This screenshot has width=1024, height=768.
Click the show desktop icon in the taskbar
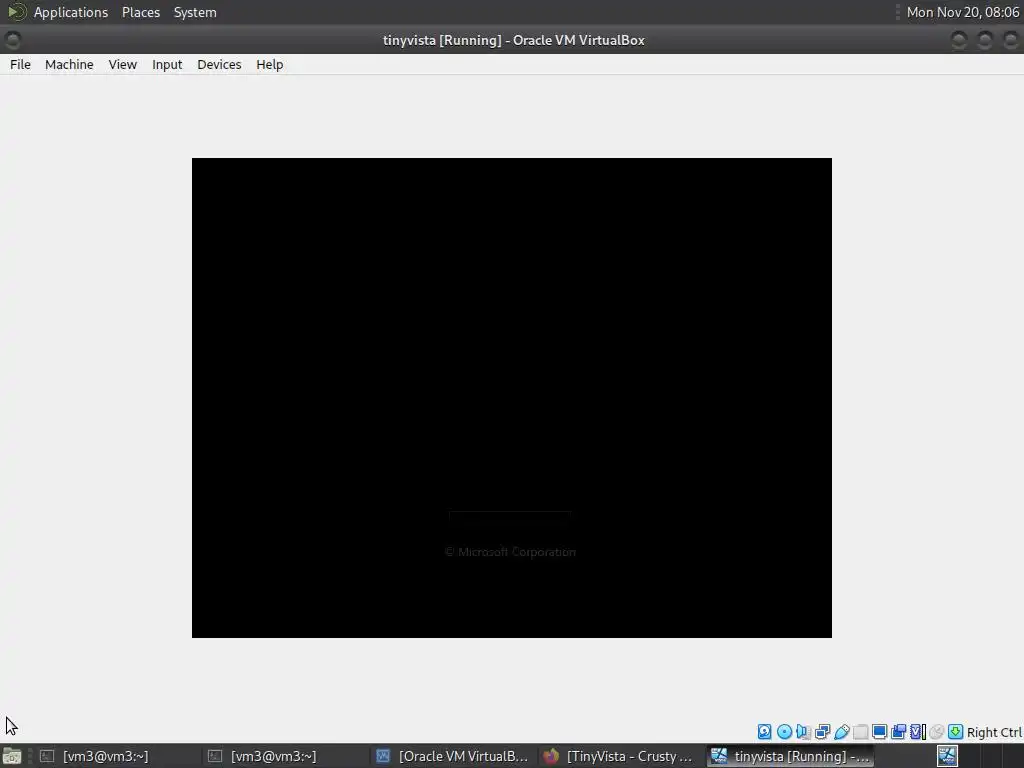click(12, 756)
